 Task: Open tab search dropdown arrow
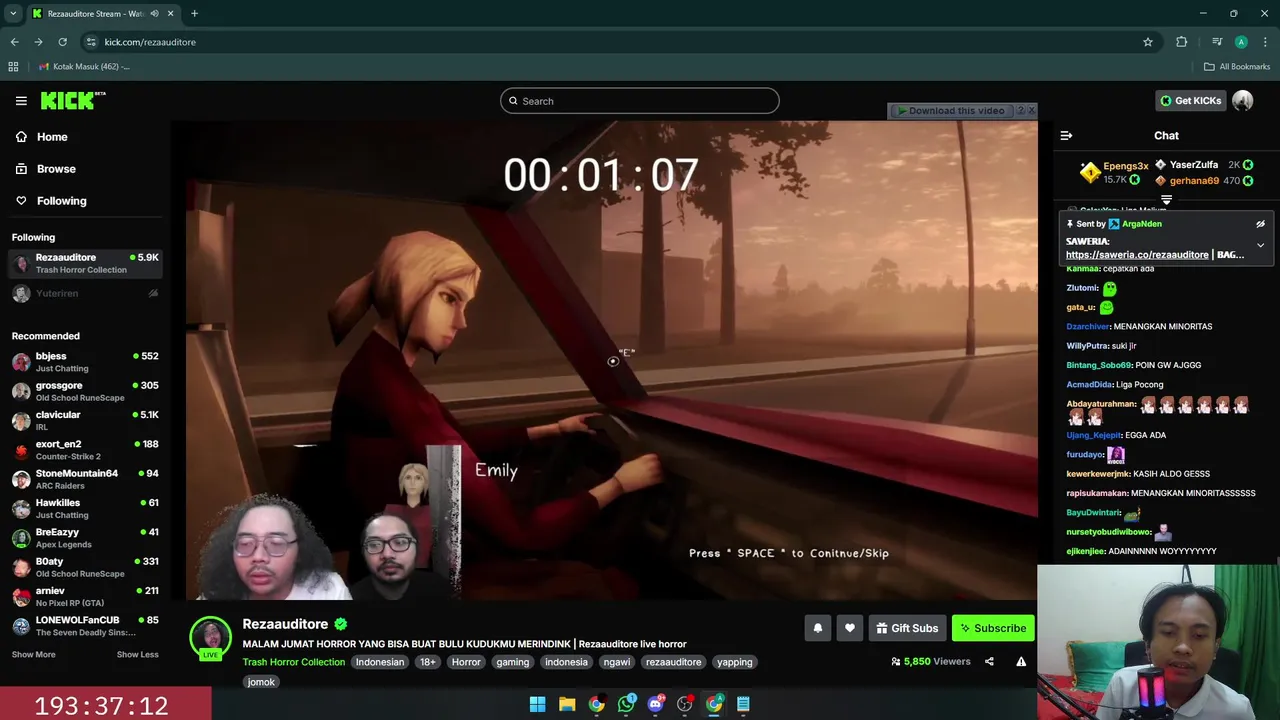[x=12, y=14]
